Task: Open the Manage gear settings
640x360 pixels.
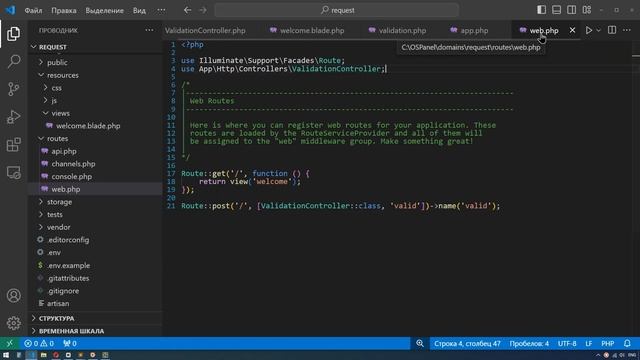Action: point(13,323)
